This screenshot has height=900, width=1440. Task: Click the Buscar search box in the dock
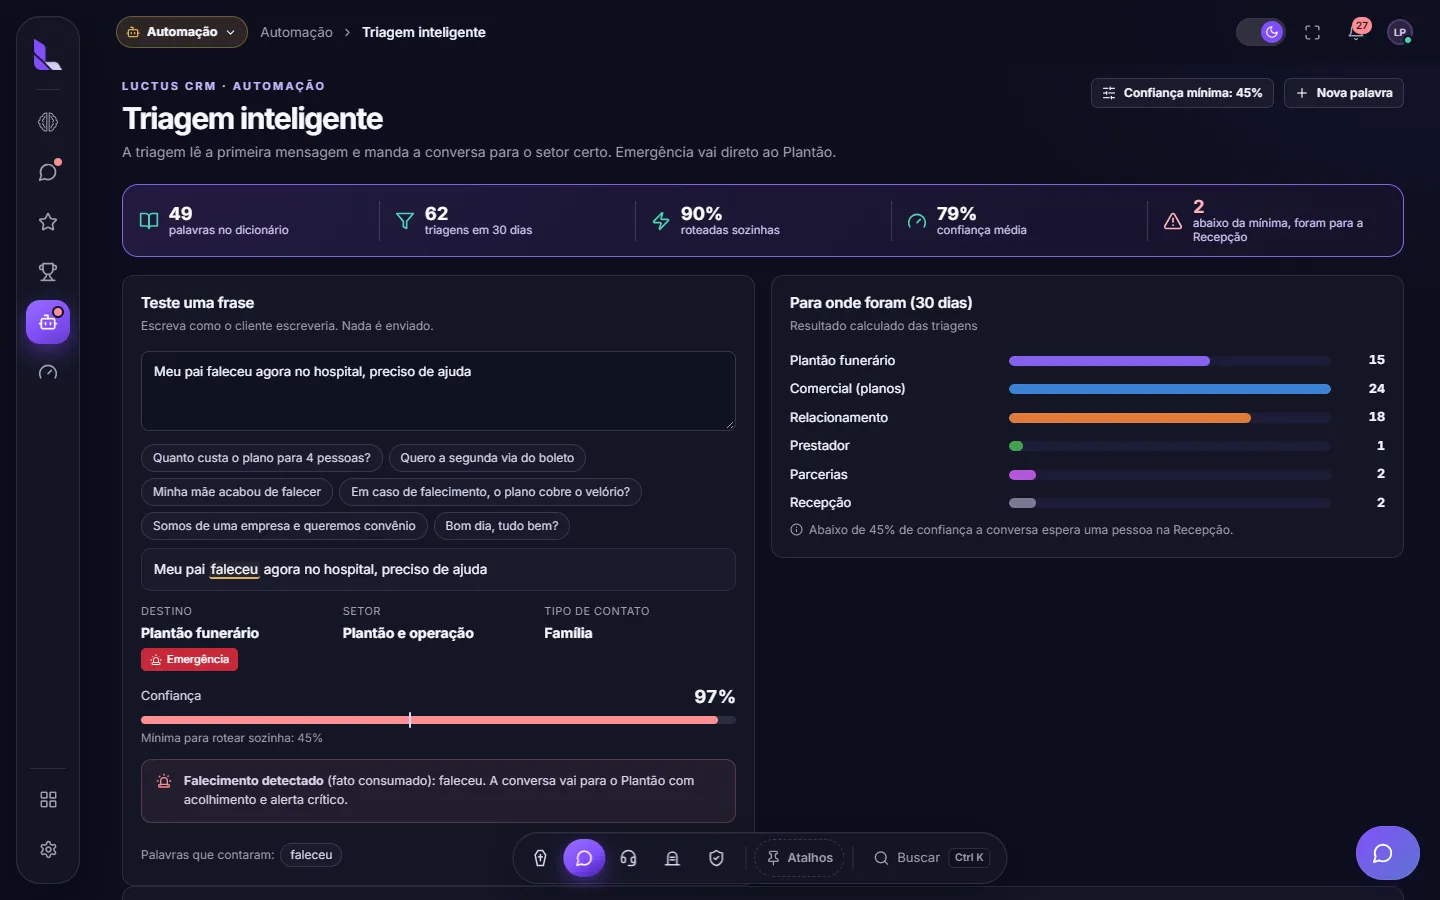930,858
